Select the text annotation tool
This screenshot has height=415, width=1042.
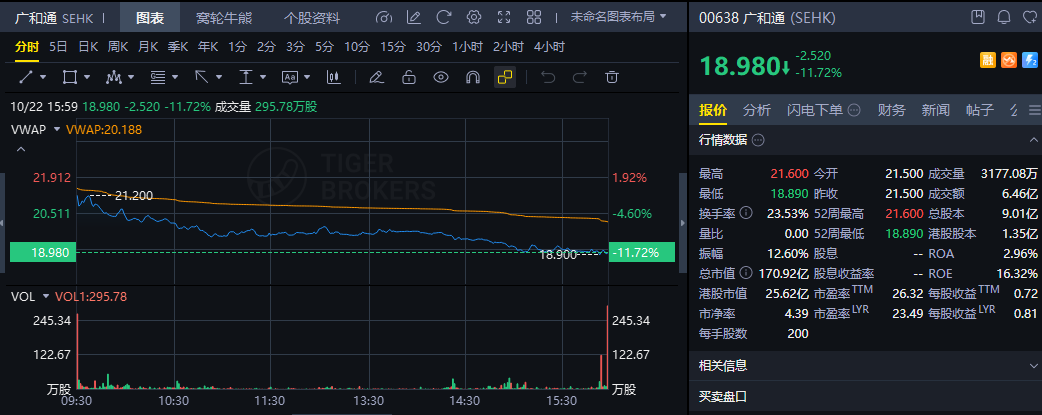[290, 77]
